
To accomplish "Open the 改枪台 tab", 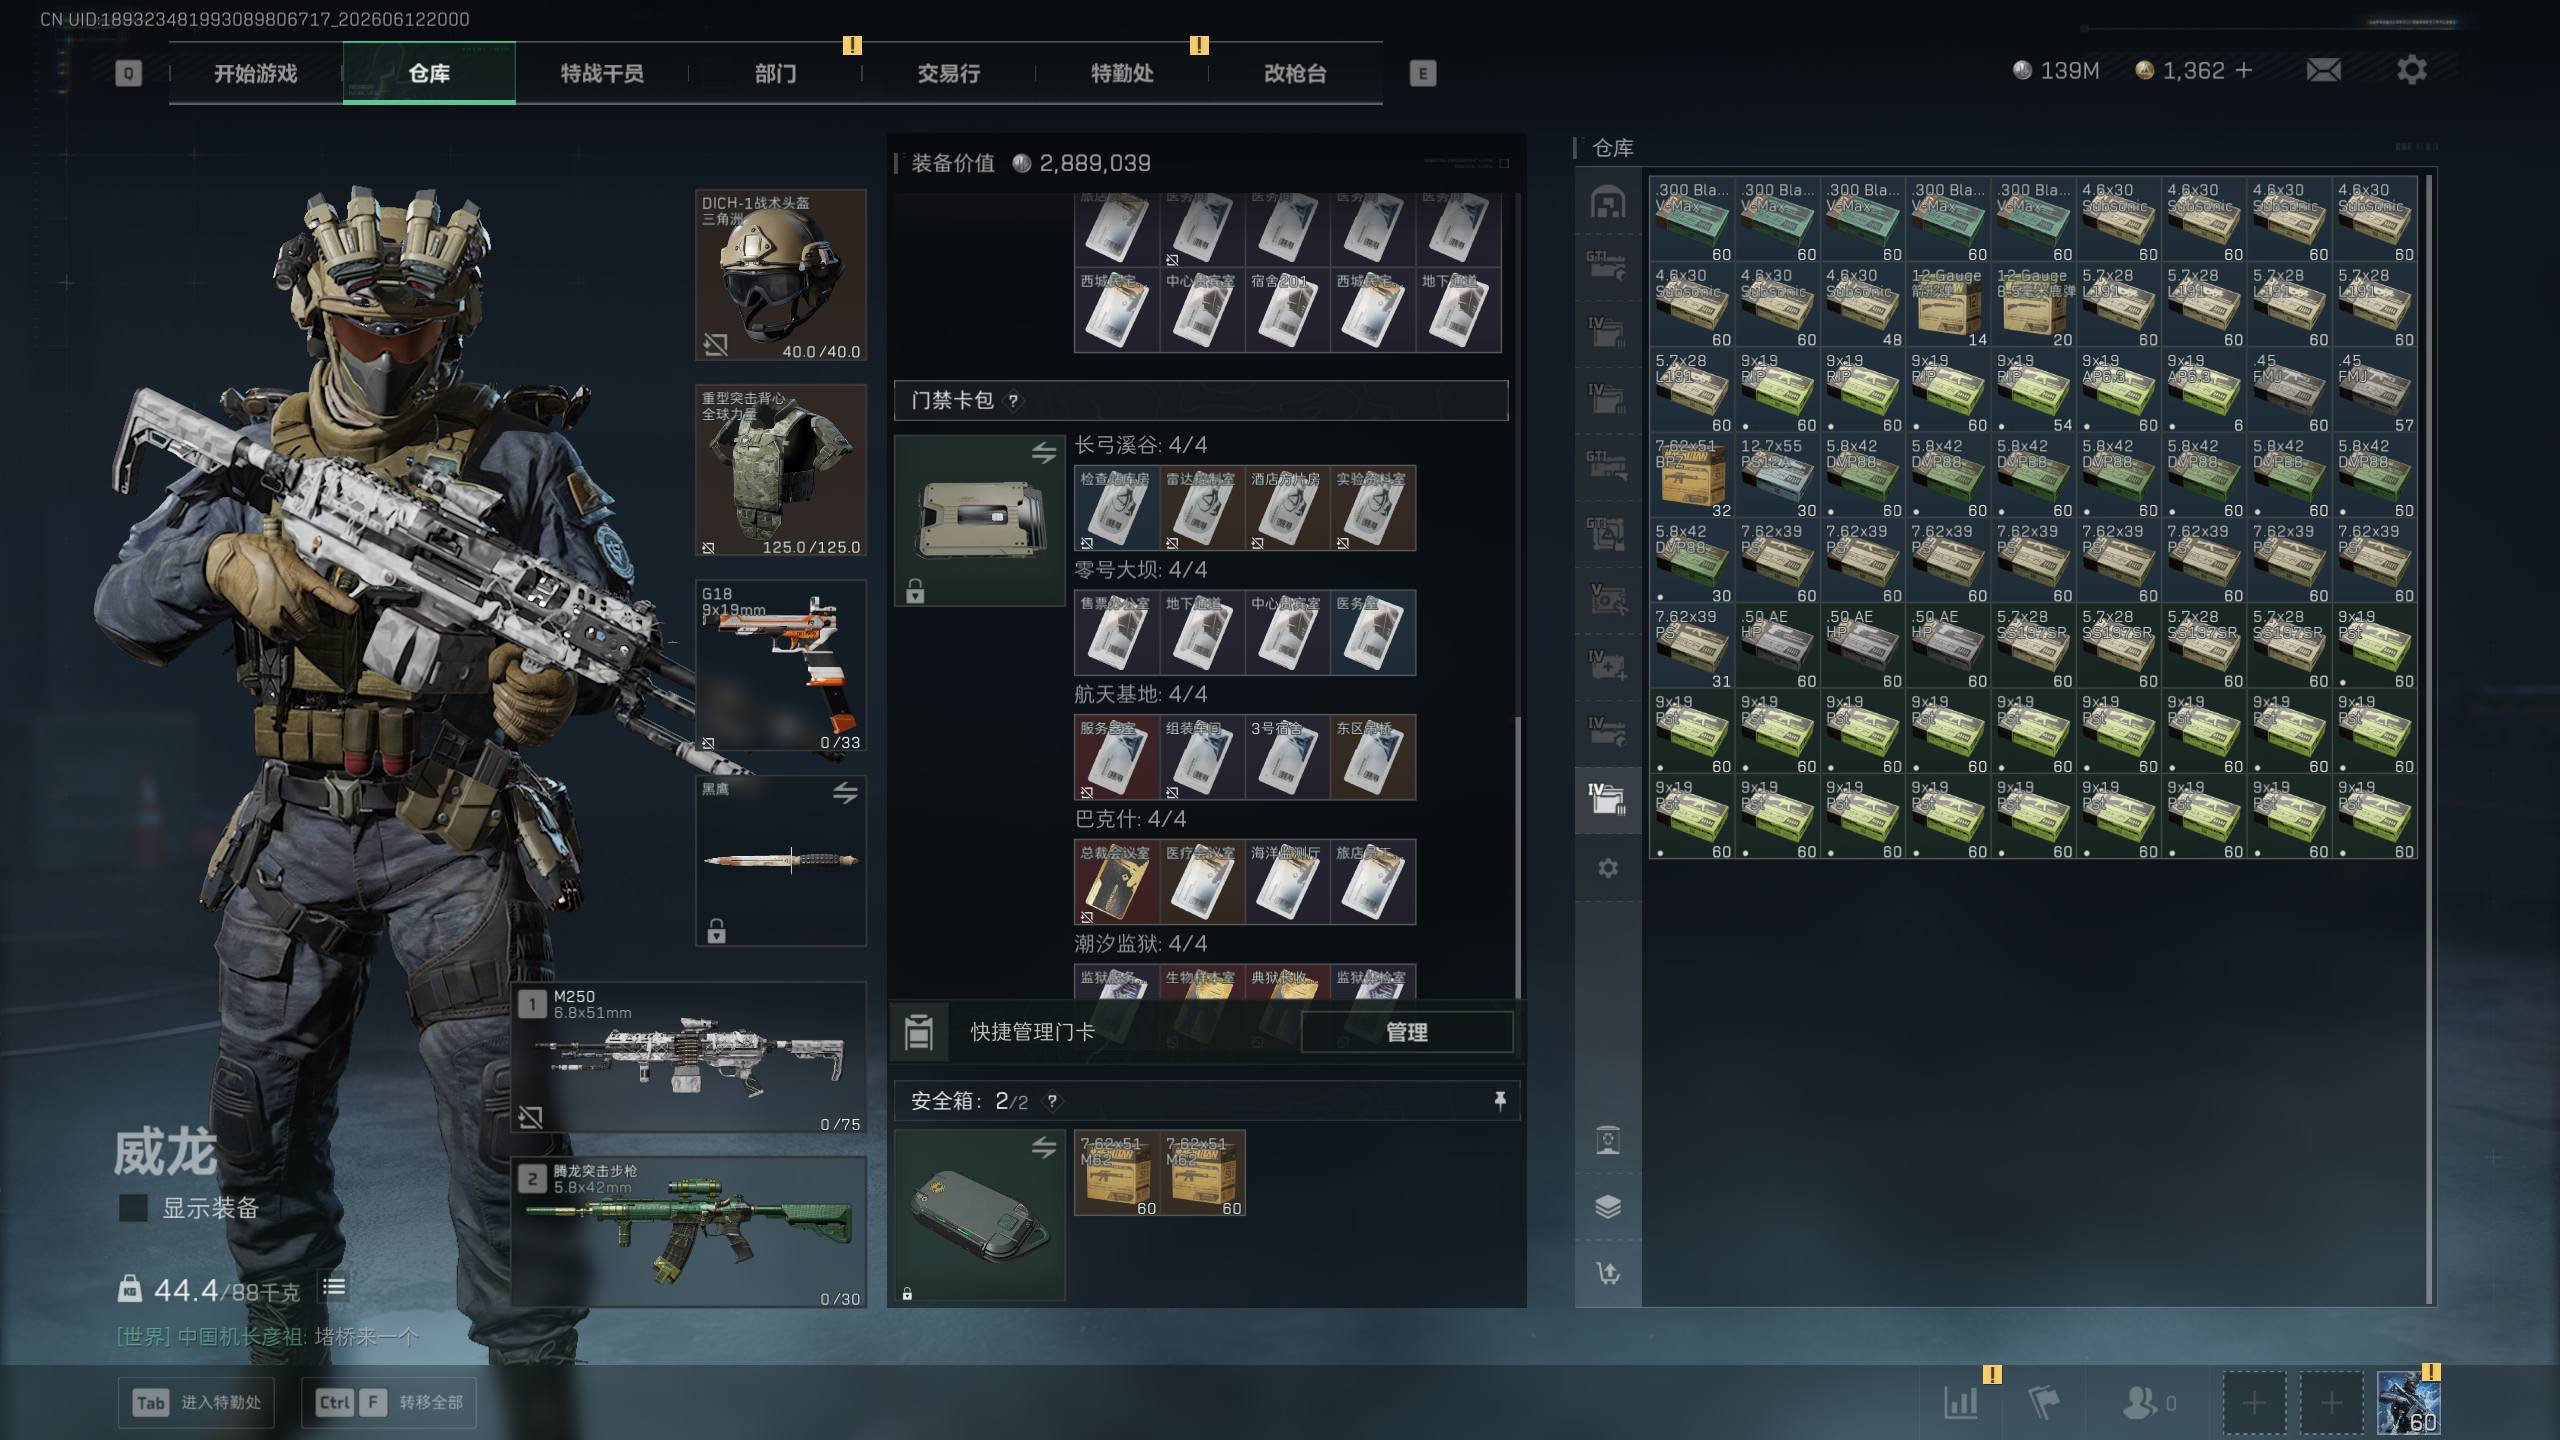I will coord(1295,73).
